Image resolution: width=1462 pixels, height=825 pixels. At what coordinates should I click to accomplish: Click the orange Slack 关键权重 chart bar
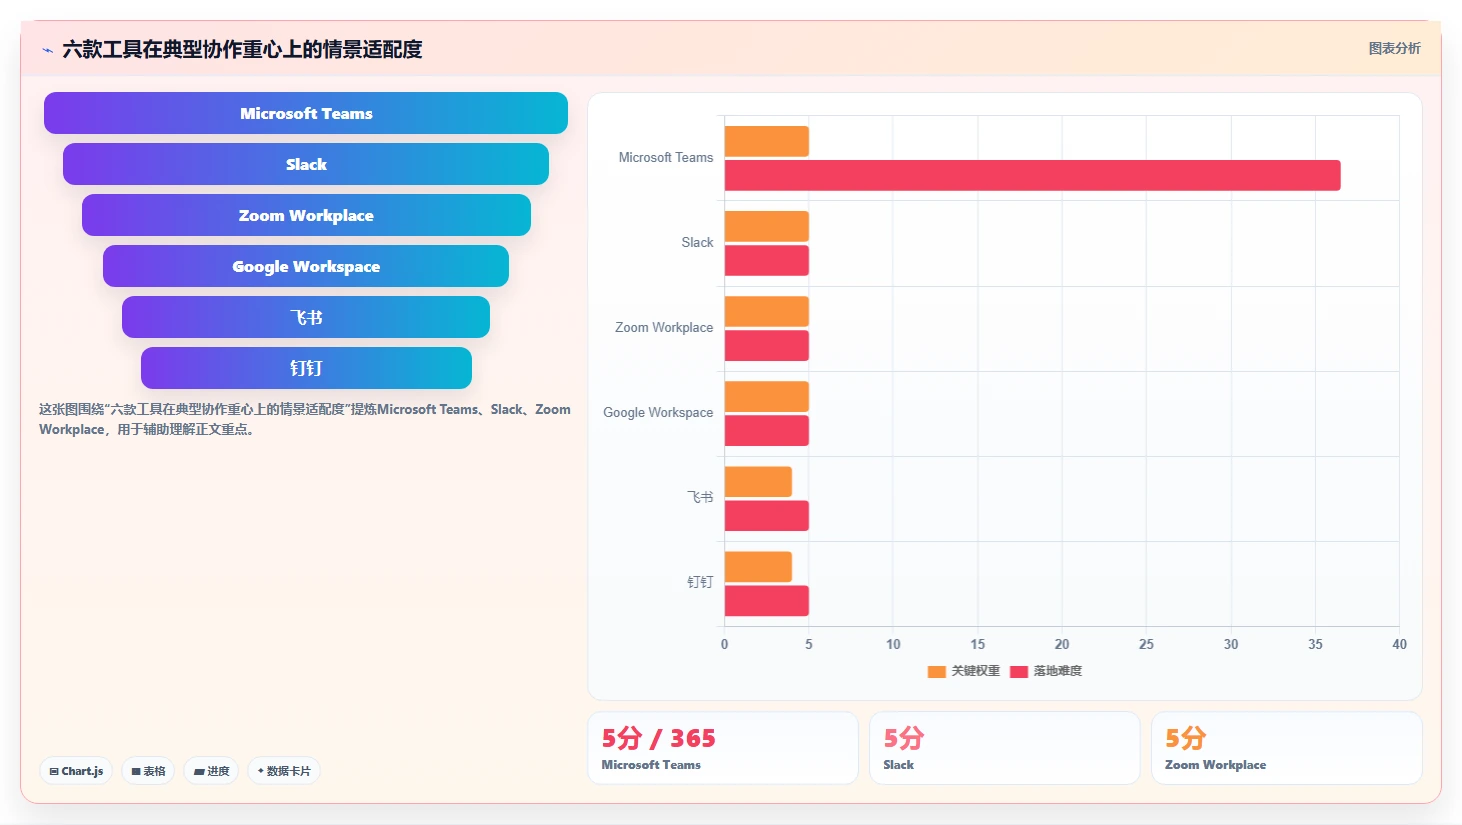pos(767,226)
